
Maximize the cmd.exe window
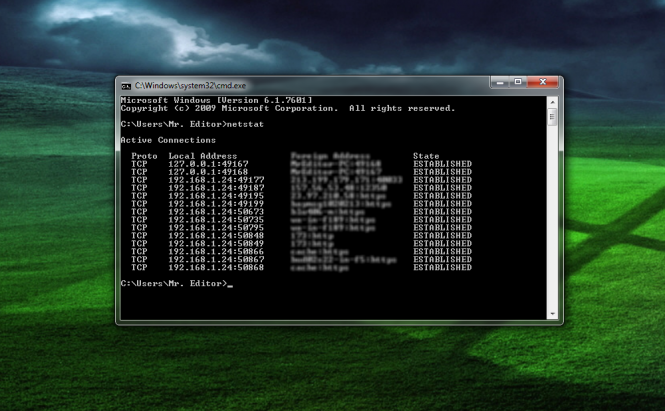518,82
